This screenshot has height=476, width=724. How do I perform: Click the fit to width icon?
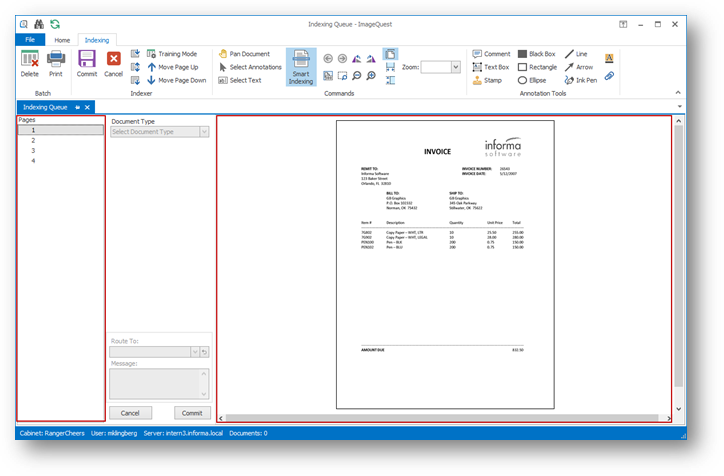pyautogui.click(x=390, y=67)
